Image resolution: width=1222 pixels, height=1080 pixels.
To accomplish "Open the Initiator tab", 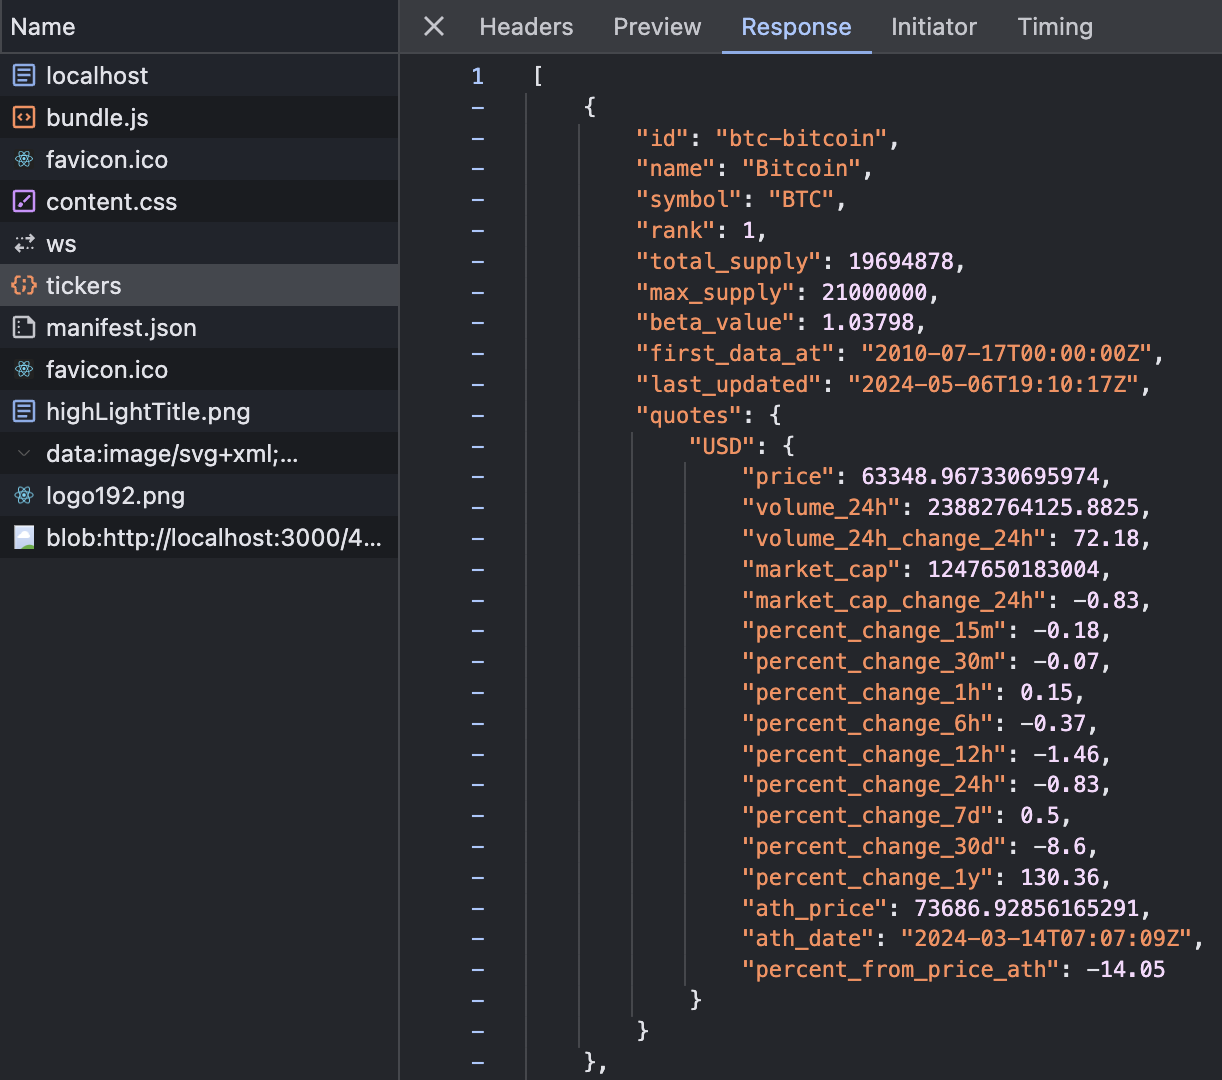I will (934, 27).
